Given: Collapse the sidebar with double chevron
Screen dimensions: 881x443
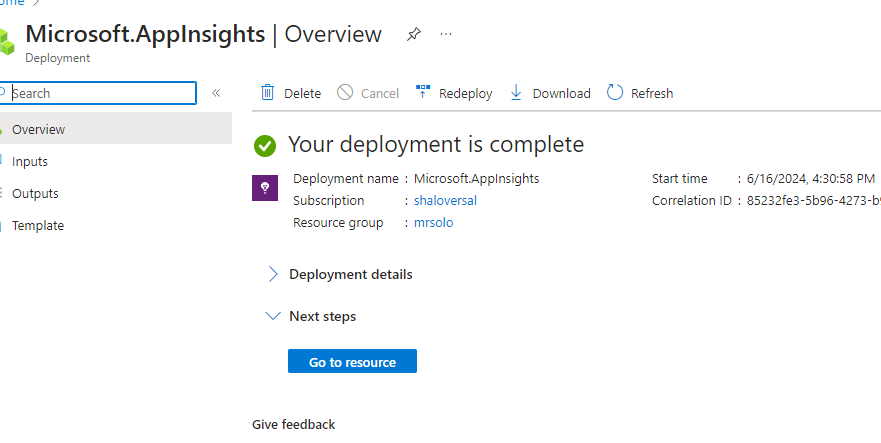Looking at the screenshot, I should pos(216,93).
